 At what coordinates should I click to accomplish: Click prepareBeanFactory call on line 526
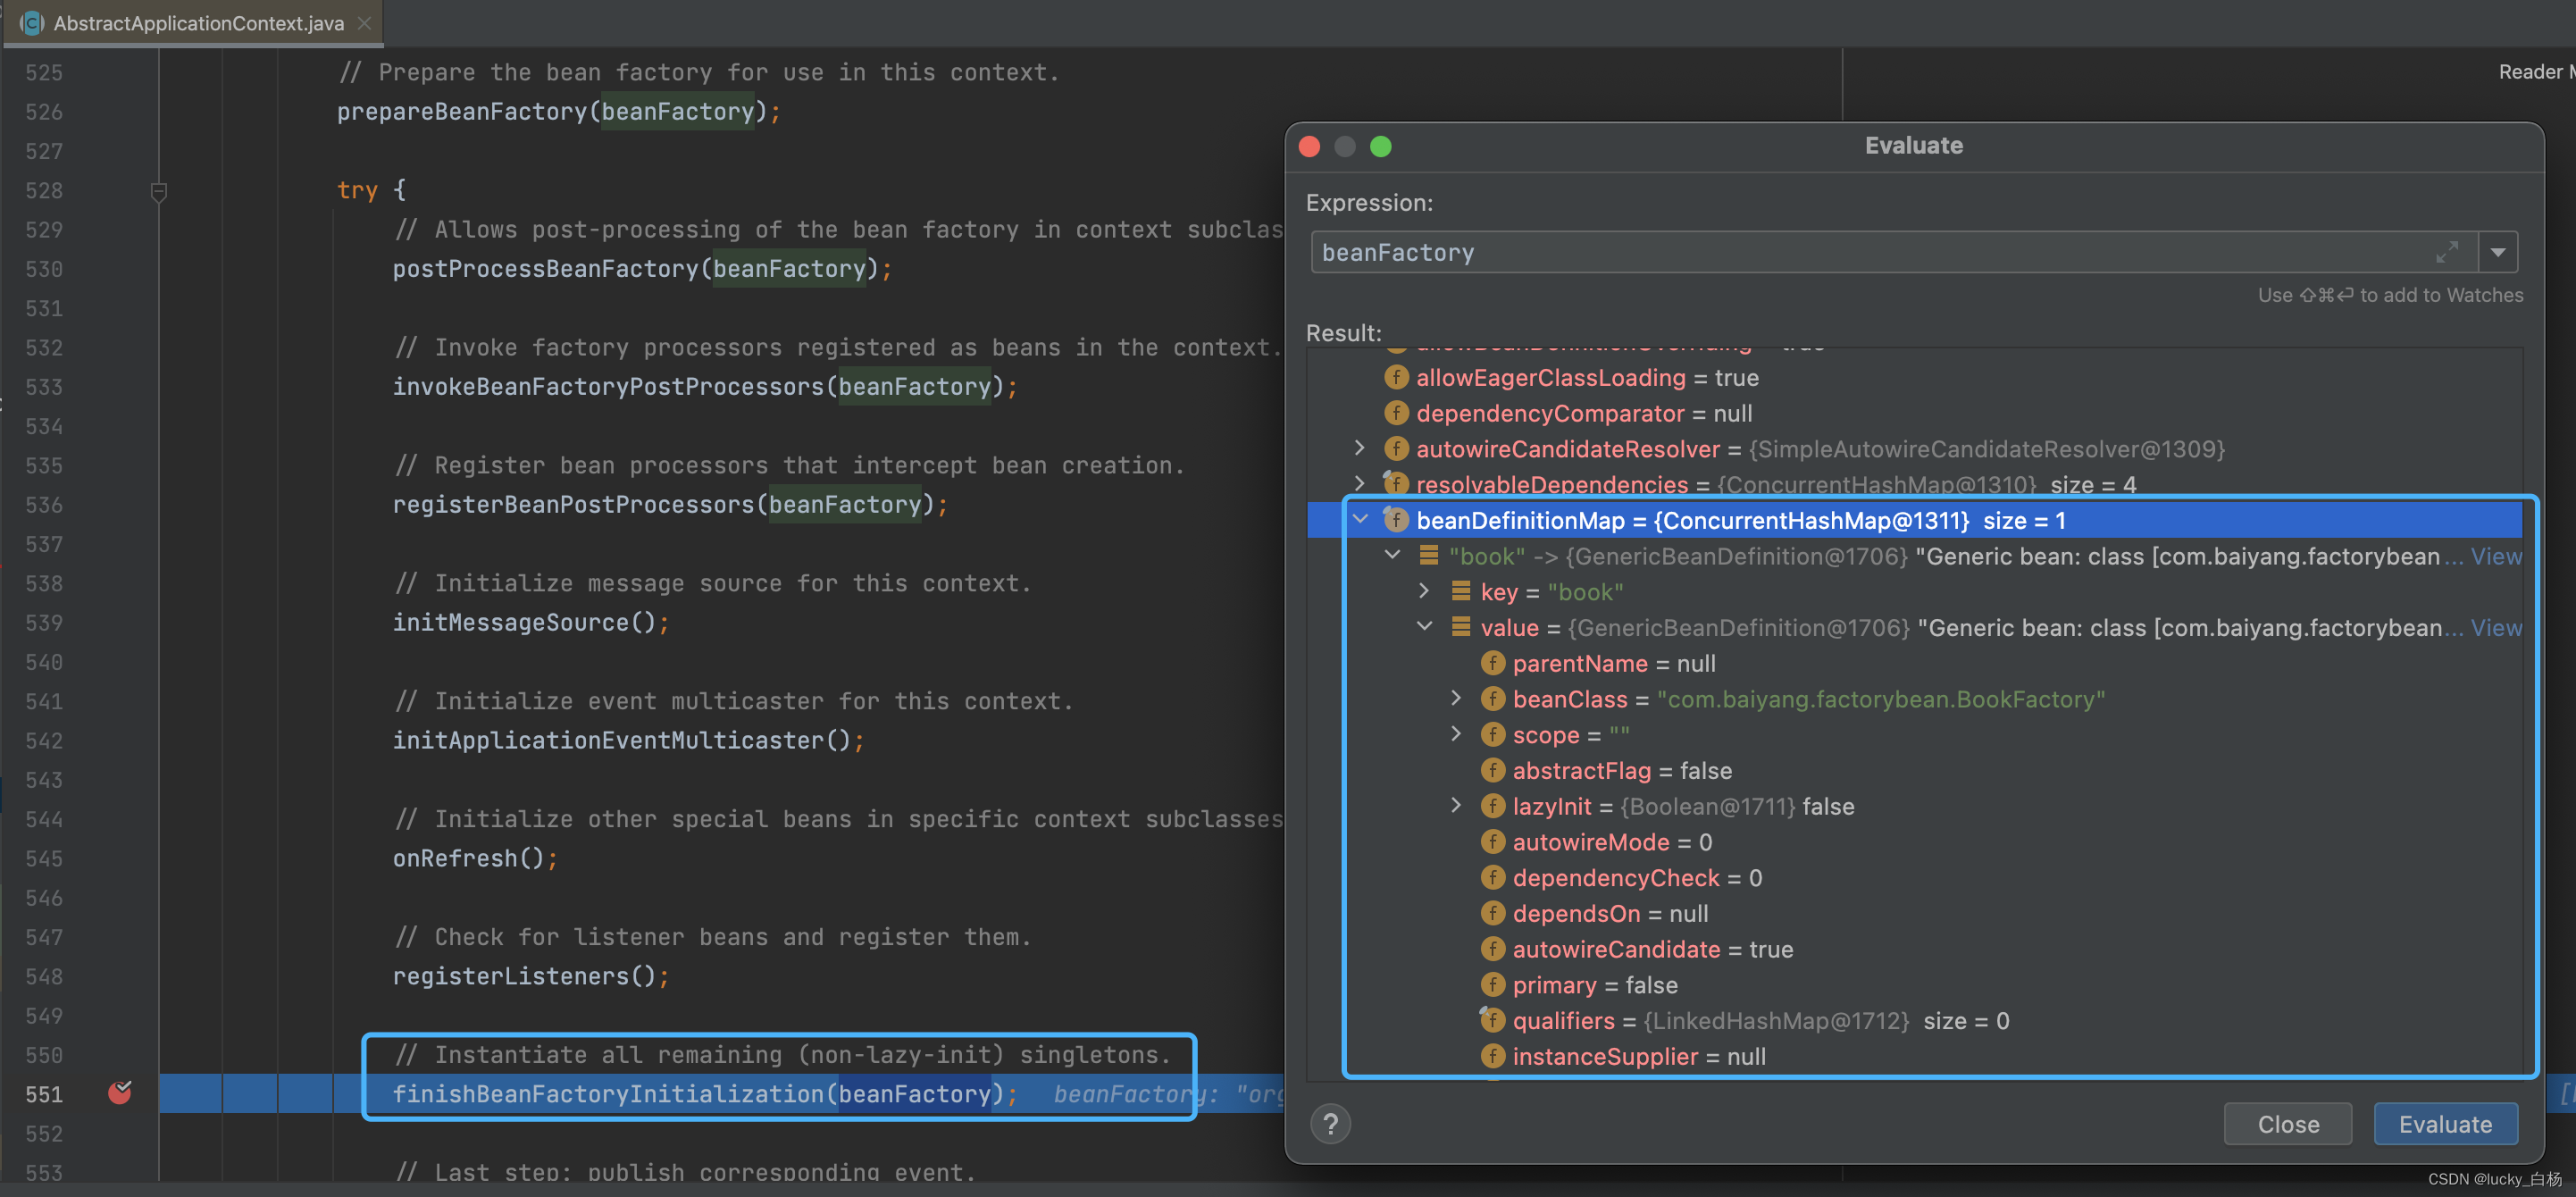click(462, 112)
